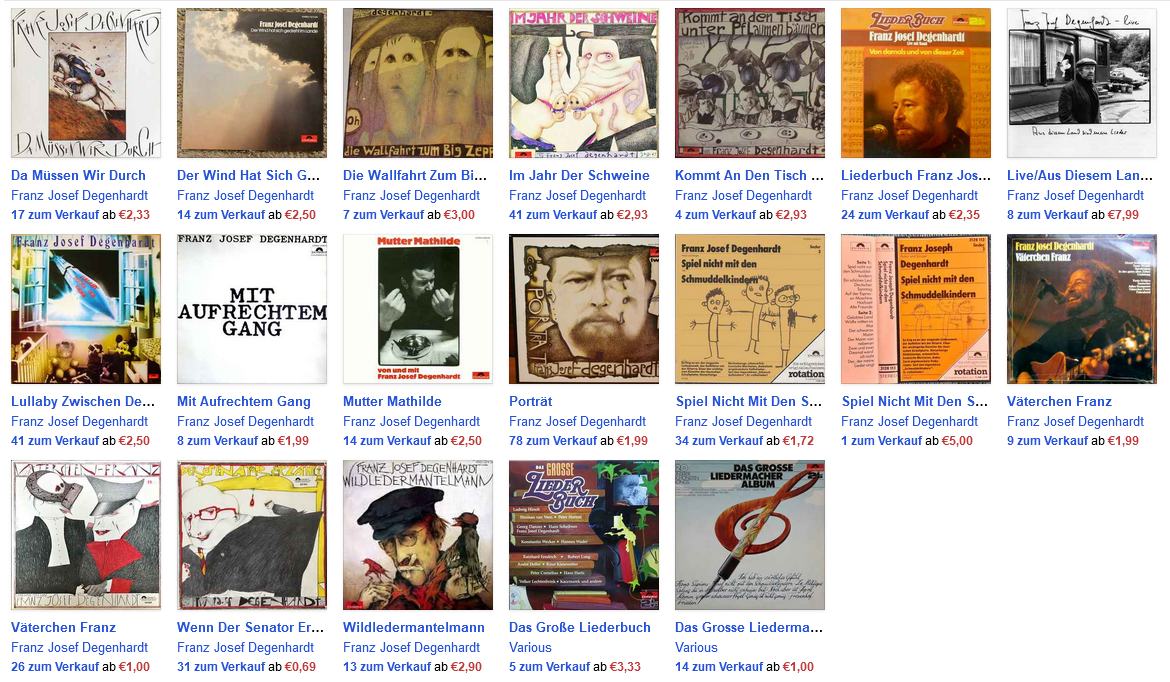Open the Da Müssen Wir Durch album cover

click(x=86, y=83)
